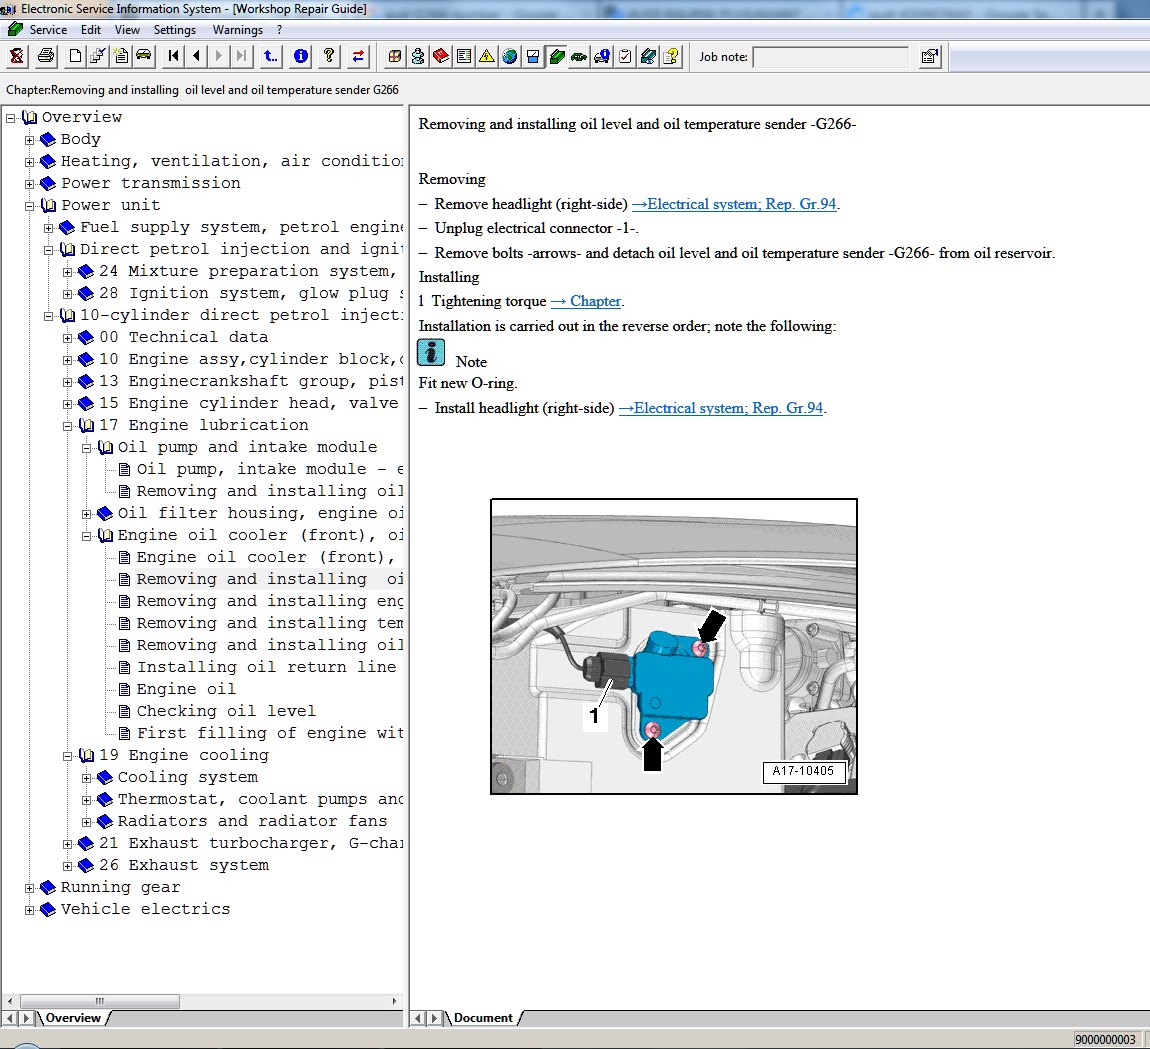The width and height of the screenshot is (1150, 1049).
Task: Open the ? help menu
Action: click(x=279, y=30)
